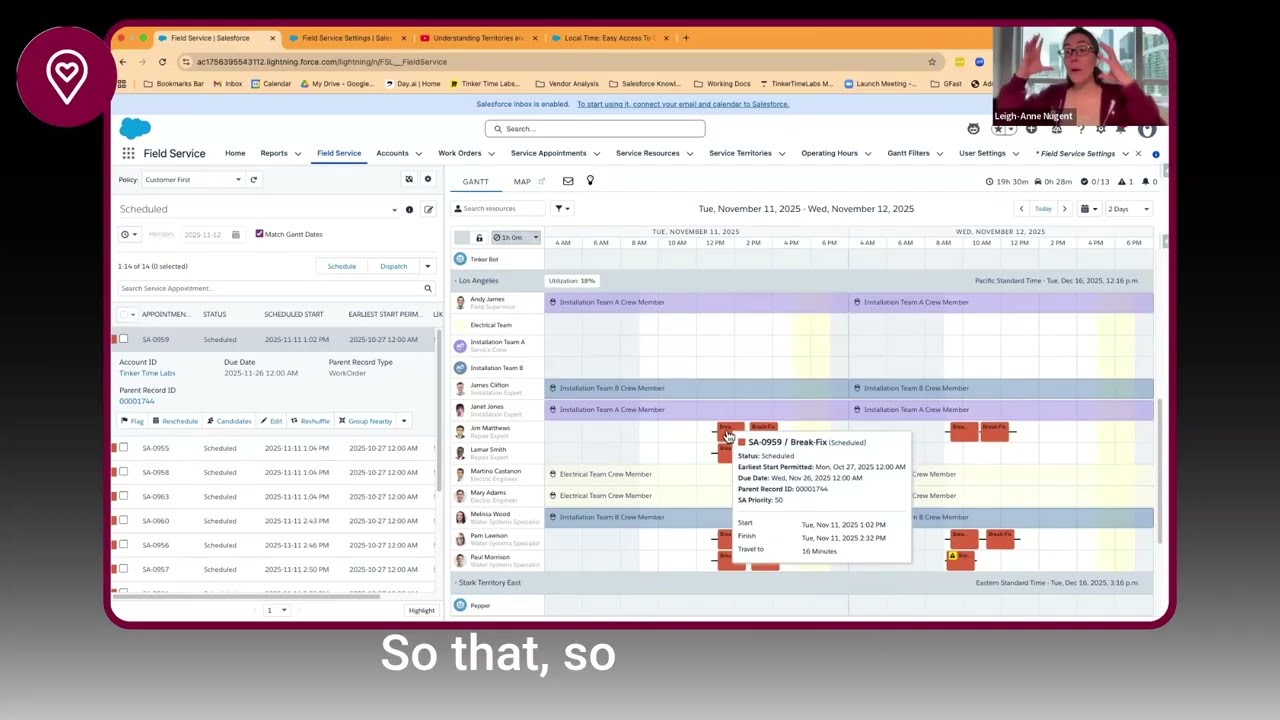Image resolution: width=1280 pixels, height=720 pixels.
Task: Open the 2 Days time span dropdown
Action: pos(1128,208)
